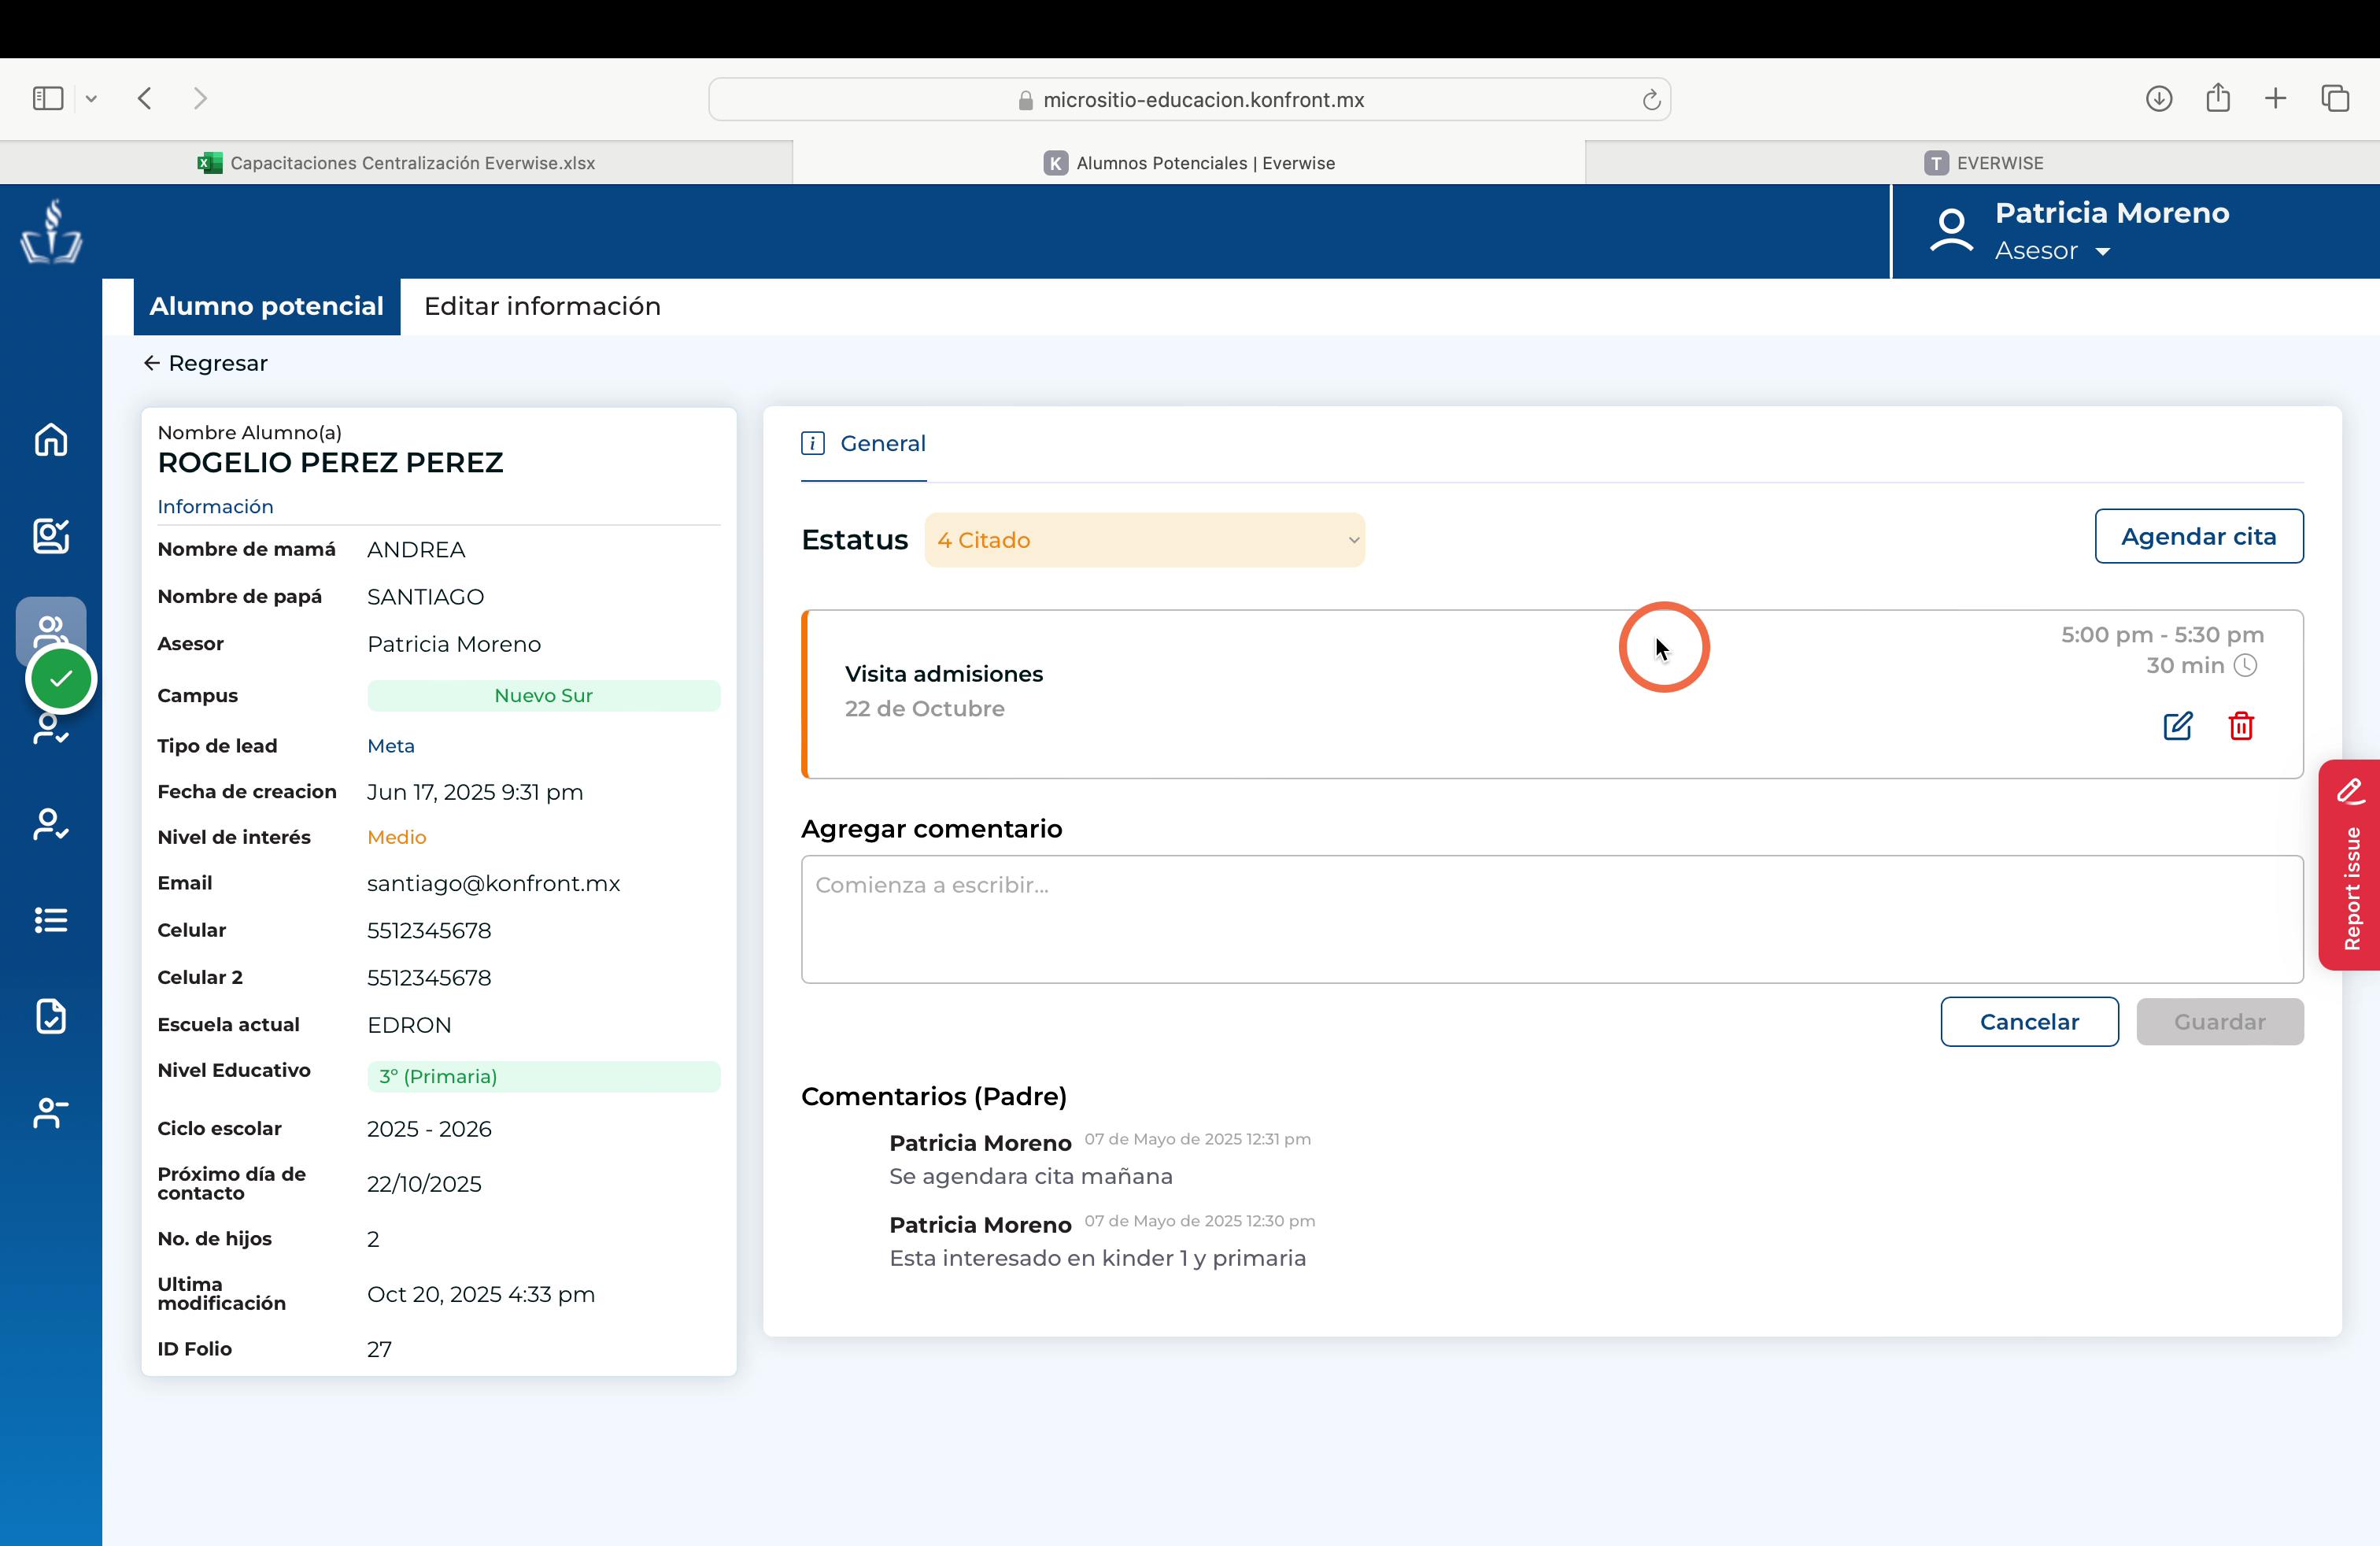This screenshot has width=2380, height=1546.
Task: Click the Nuevo Sur campus badge
Action: pos(543,695)
